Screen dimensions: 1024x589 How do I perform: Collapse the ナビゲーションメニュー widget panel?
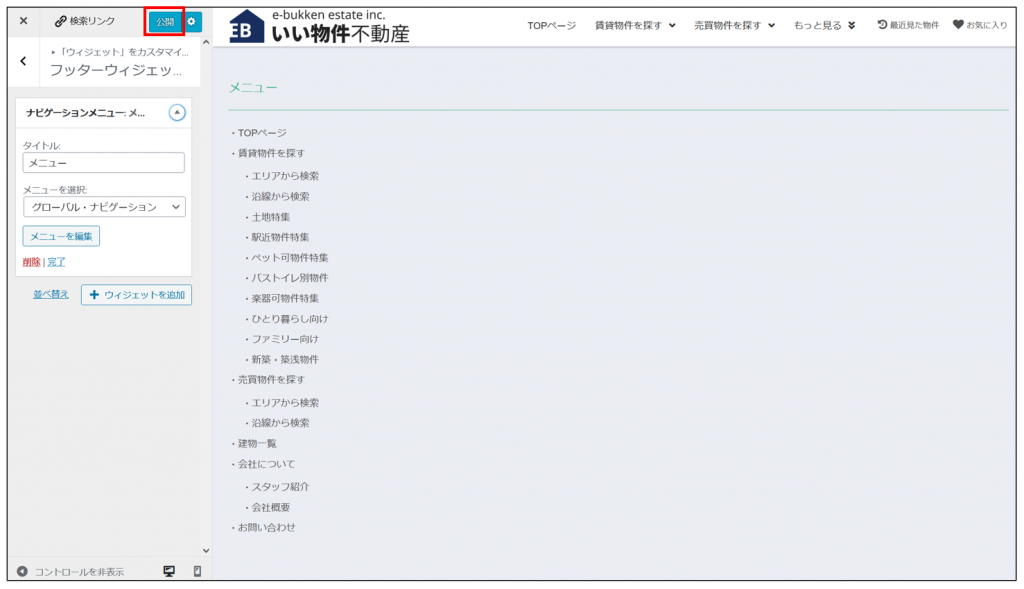[177, 113]
